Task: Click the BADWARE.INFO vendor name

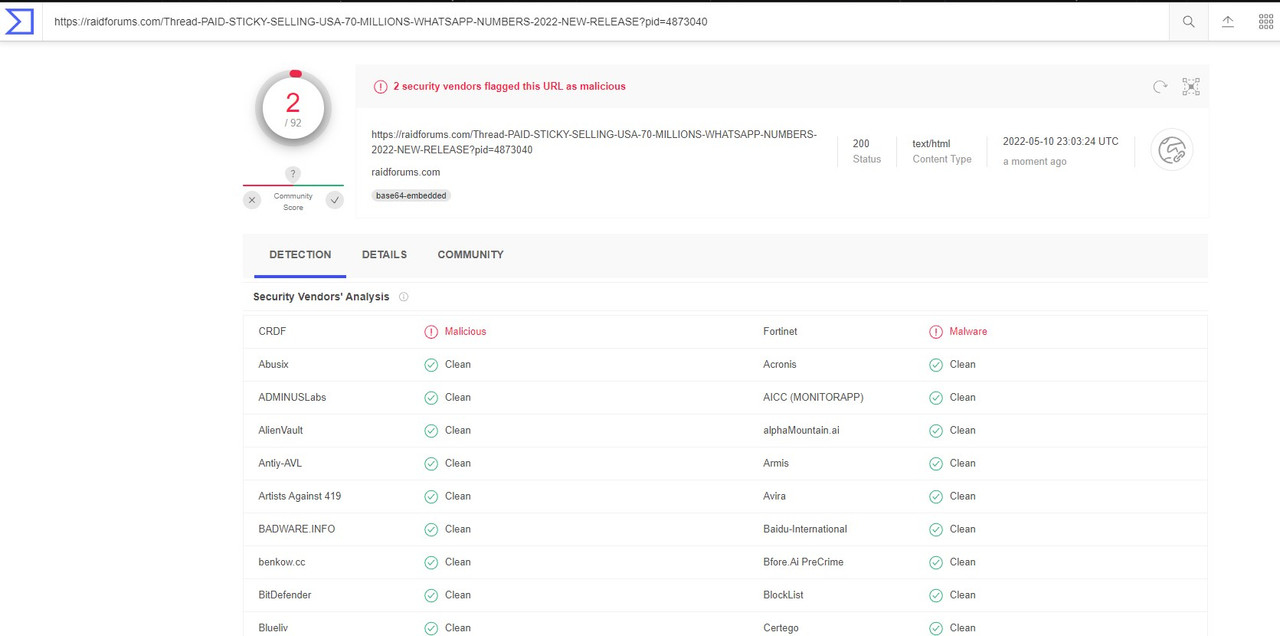Action: [297, 530]
